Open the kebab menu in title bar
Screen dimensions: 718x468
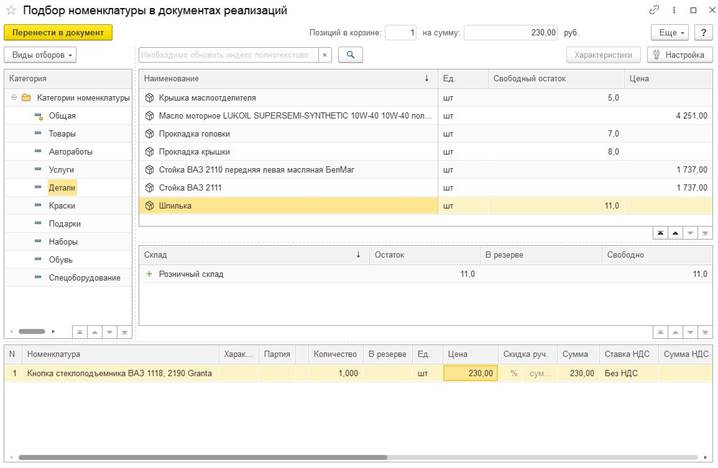(x=674, y=10)
